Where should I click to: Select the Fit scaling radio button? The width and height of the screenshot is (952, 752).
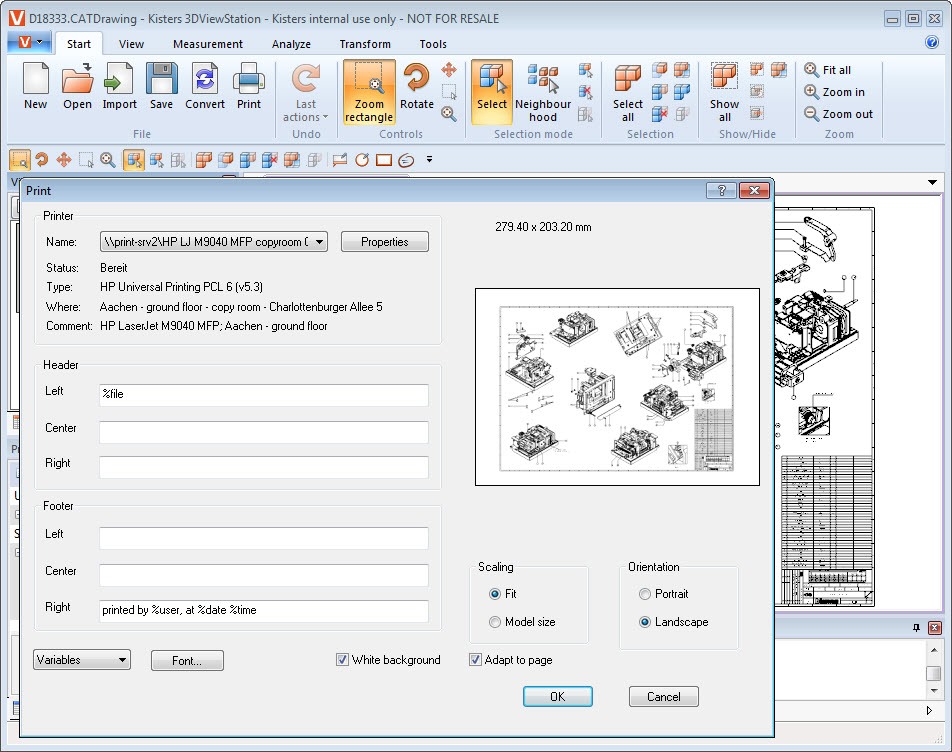click(x=495, y=594)
